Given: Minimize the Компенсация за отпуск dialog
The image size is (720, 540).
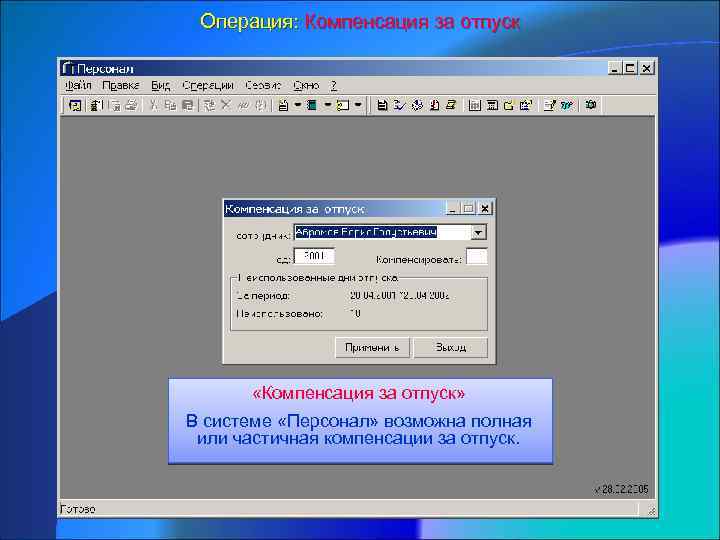Looking at the screenshot, I should [452, 209].
